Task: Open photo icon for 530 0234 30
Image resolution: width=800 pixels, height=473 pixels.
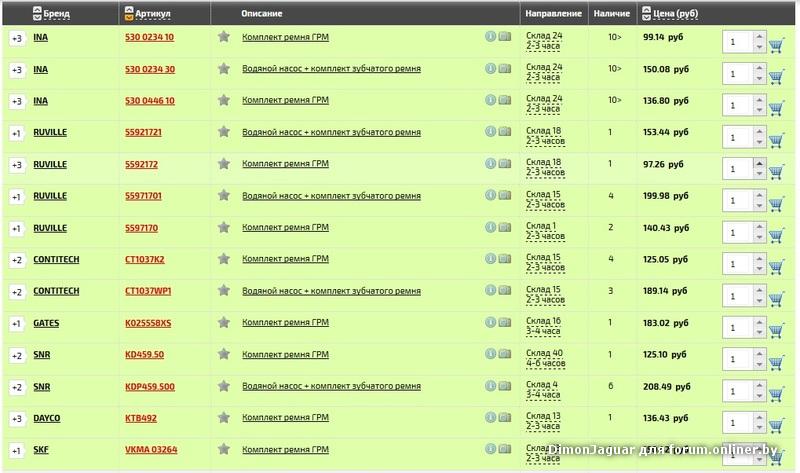Action: [x=505, y=68]
